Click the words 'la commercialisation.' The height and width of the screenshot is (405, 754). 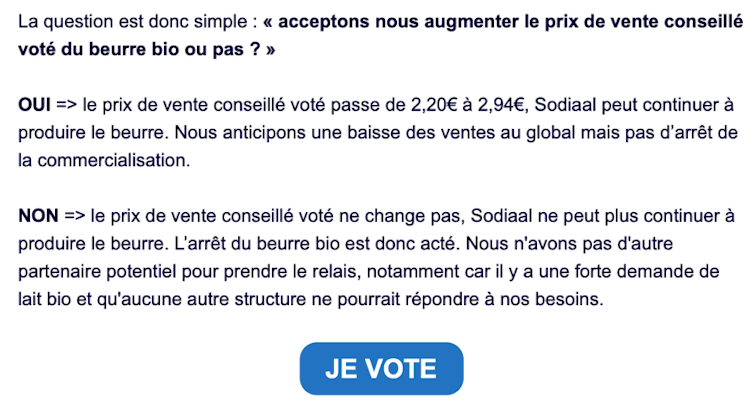(104, 161)
